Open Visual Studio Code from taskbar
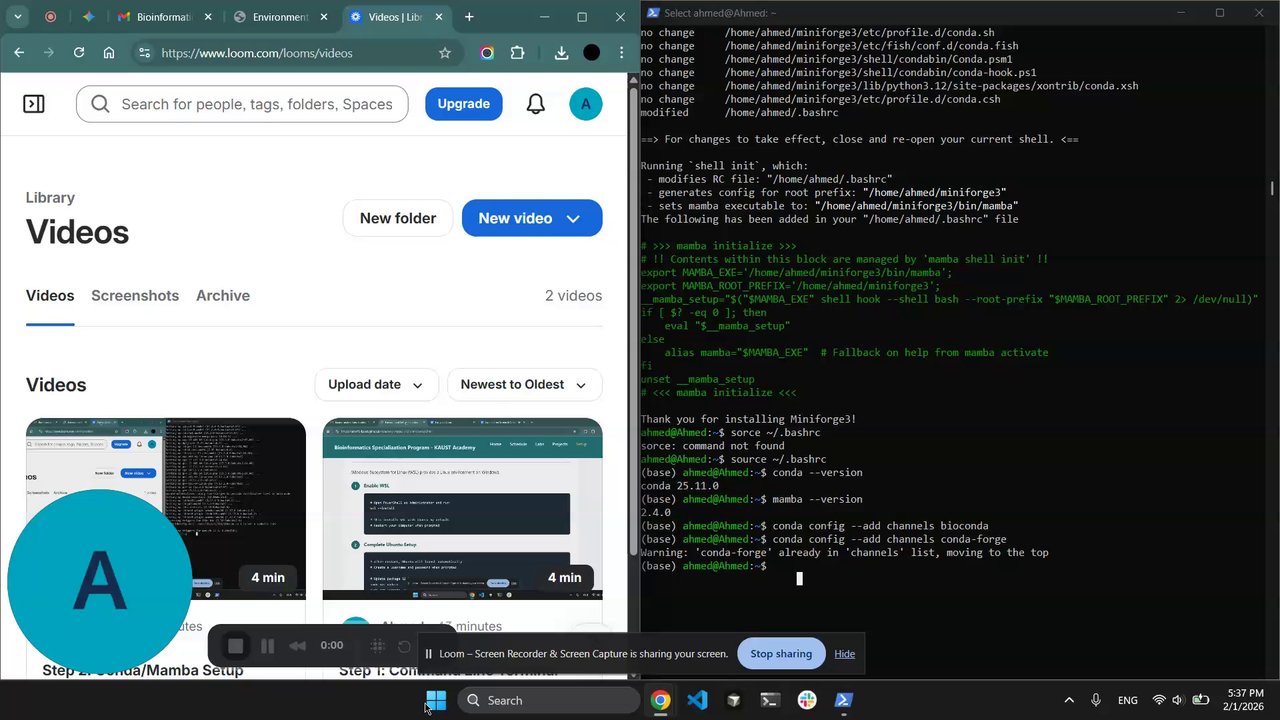The width and height of the screenshot is (1280, 720). coord(697,700)
